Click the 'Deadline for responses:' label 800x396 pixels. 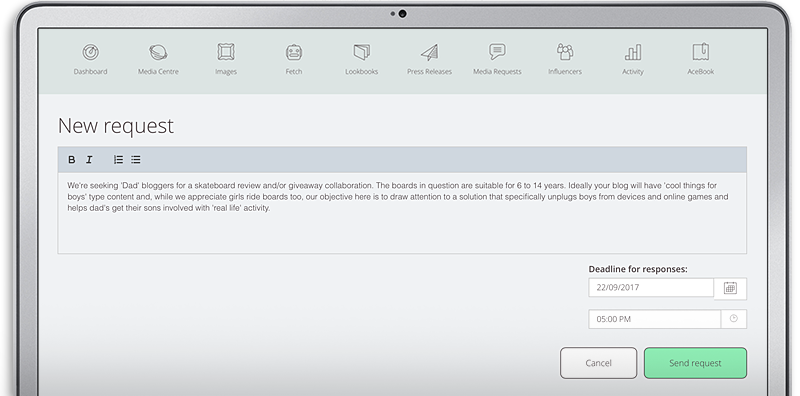coord(638,269)
